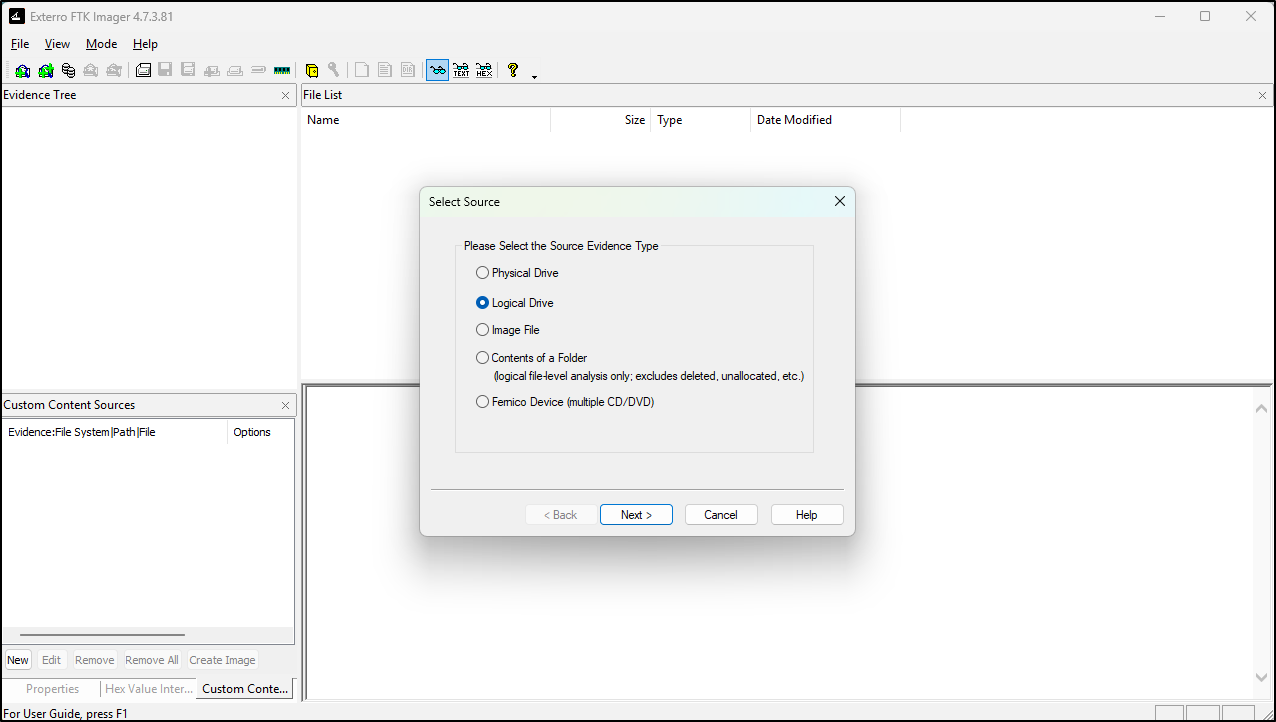Select the Physical Drive radio button
This screenshot has width=1276, height=722.
tap(483, 273)
